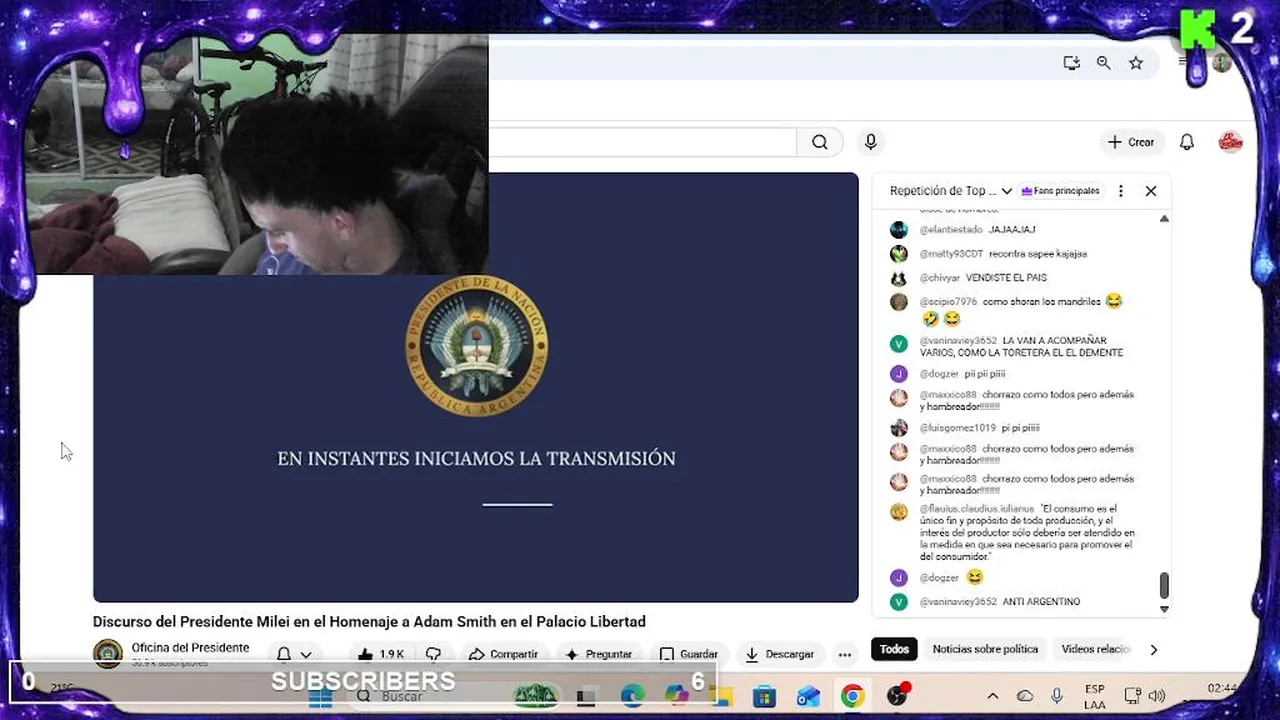Screen dimensions: 1280x720
Task: Start voice search with the microphone icon
Action: click(x=871, y=142)
